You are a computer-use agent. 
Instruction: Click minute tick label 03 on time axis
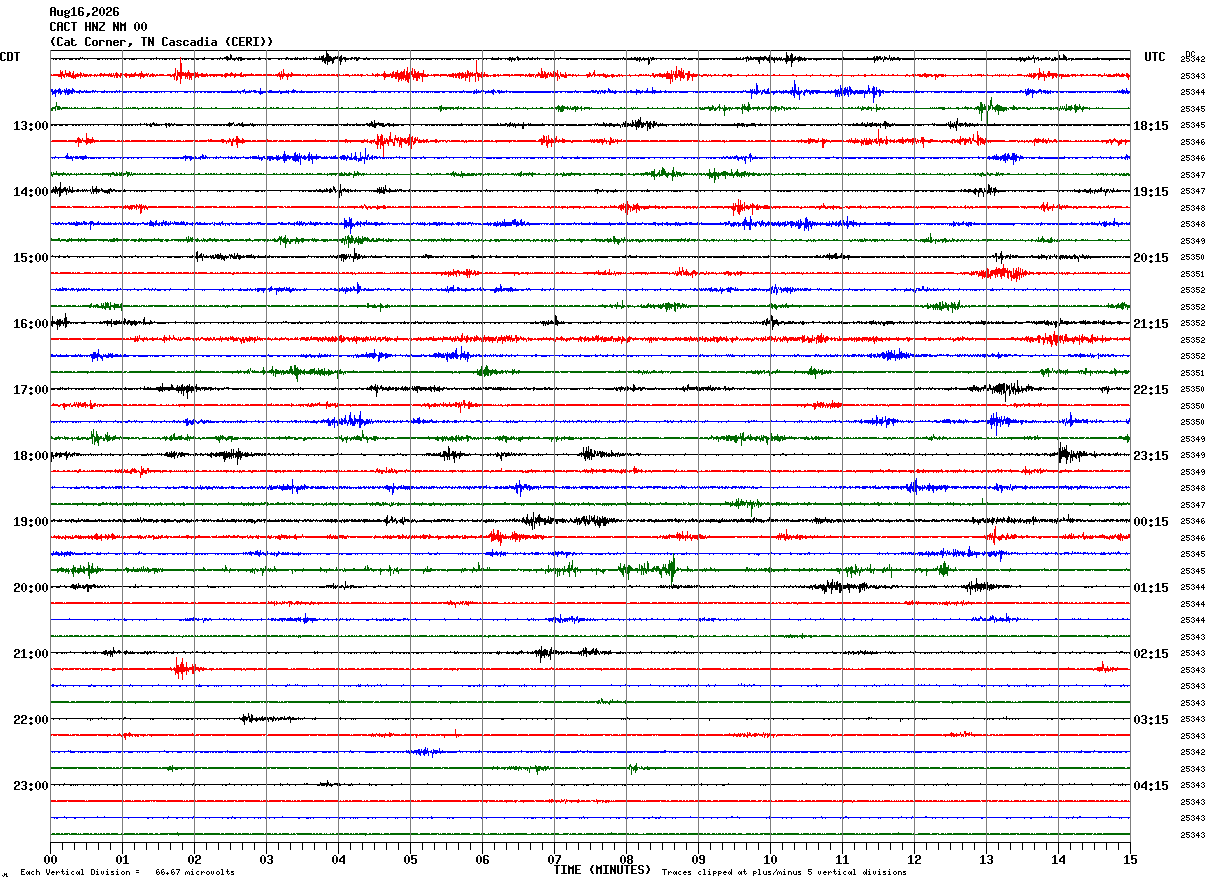coord(266,859)
